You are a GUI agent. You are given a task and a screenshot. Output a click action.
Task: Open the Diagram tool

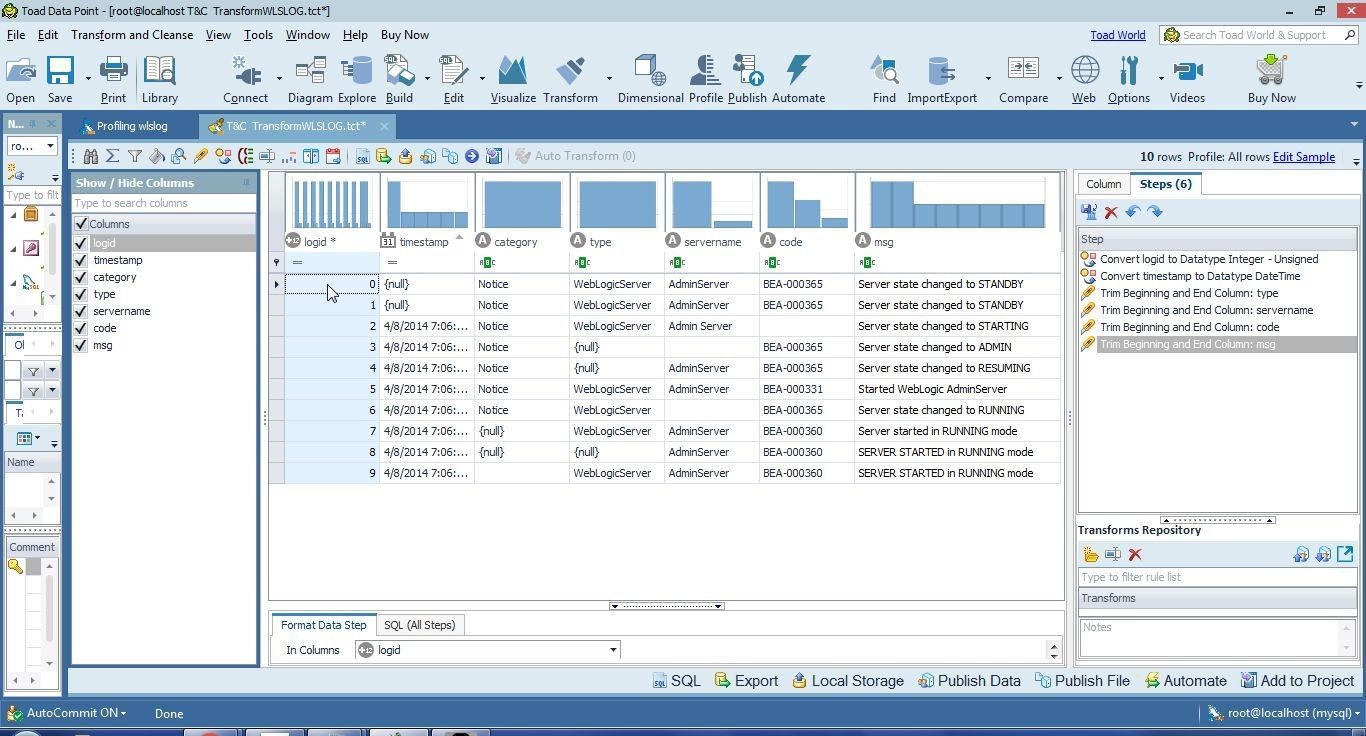(310, 80)
